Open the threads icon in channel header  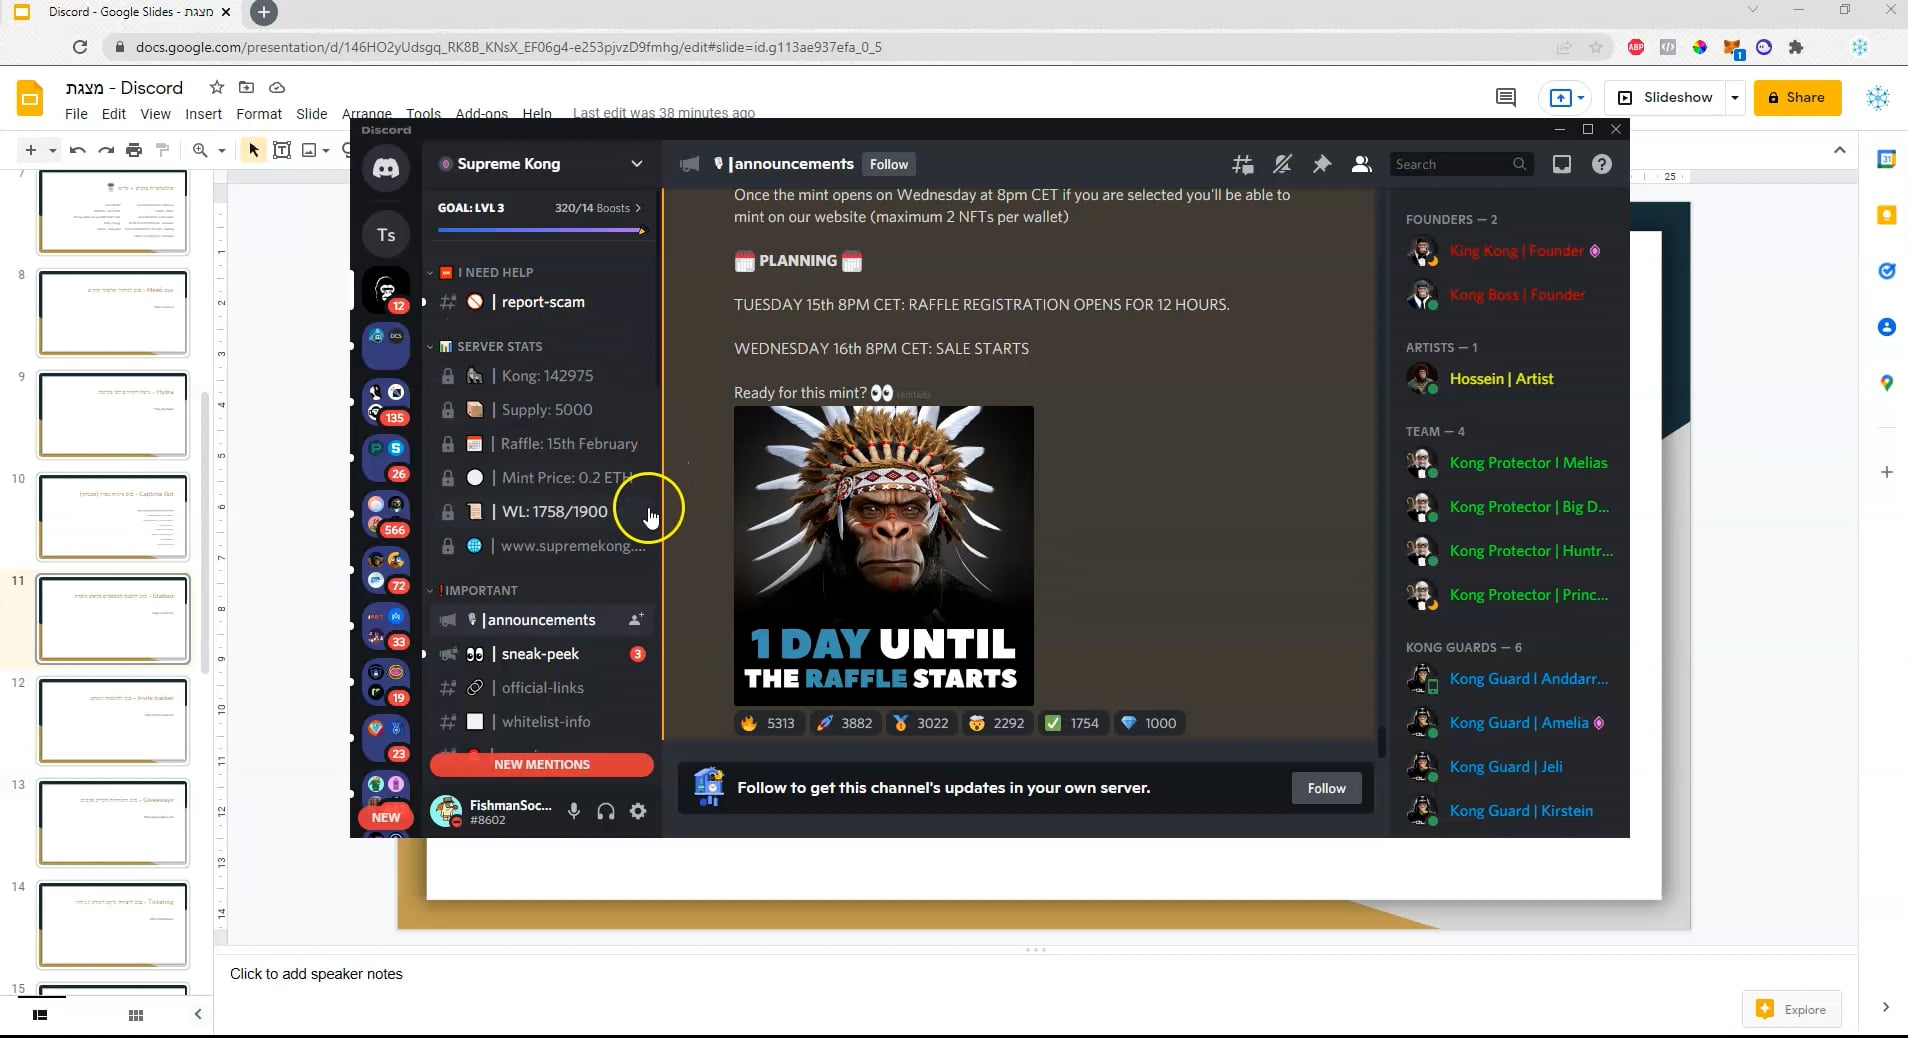(x=1243, y=164)
